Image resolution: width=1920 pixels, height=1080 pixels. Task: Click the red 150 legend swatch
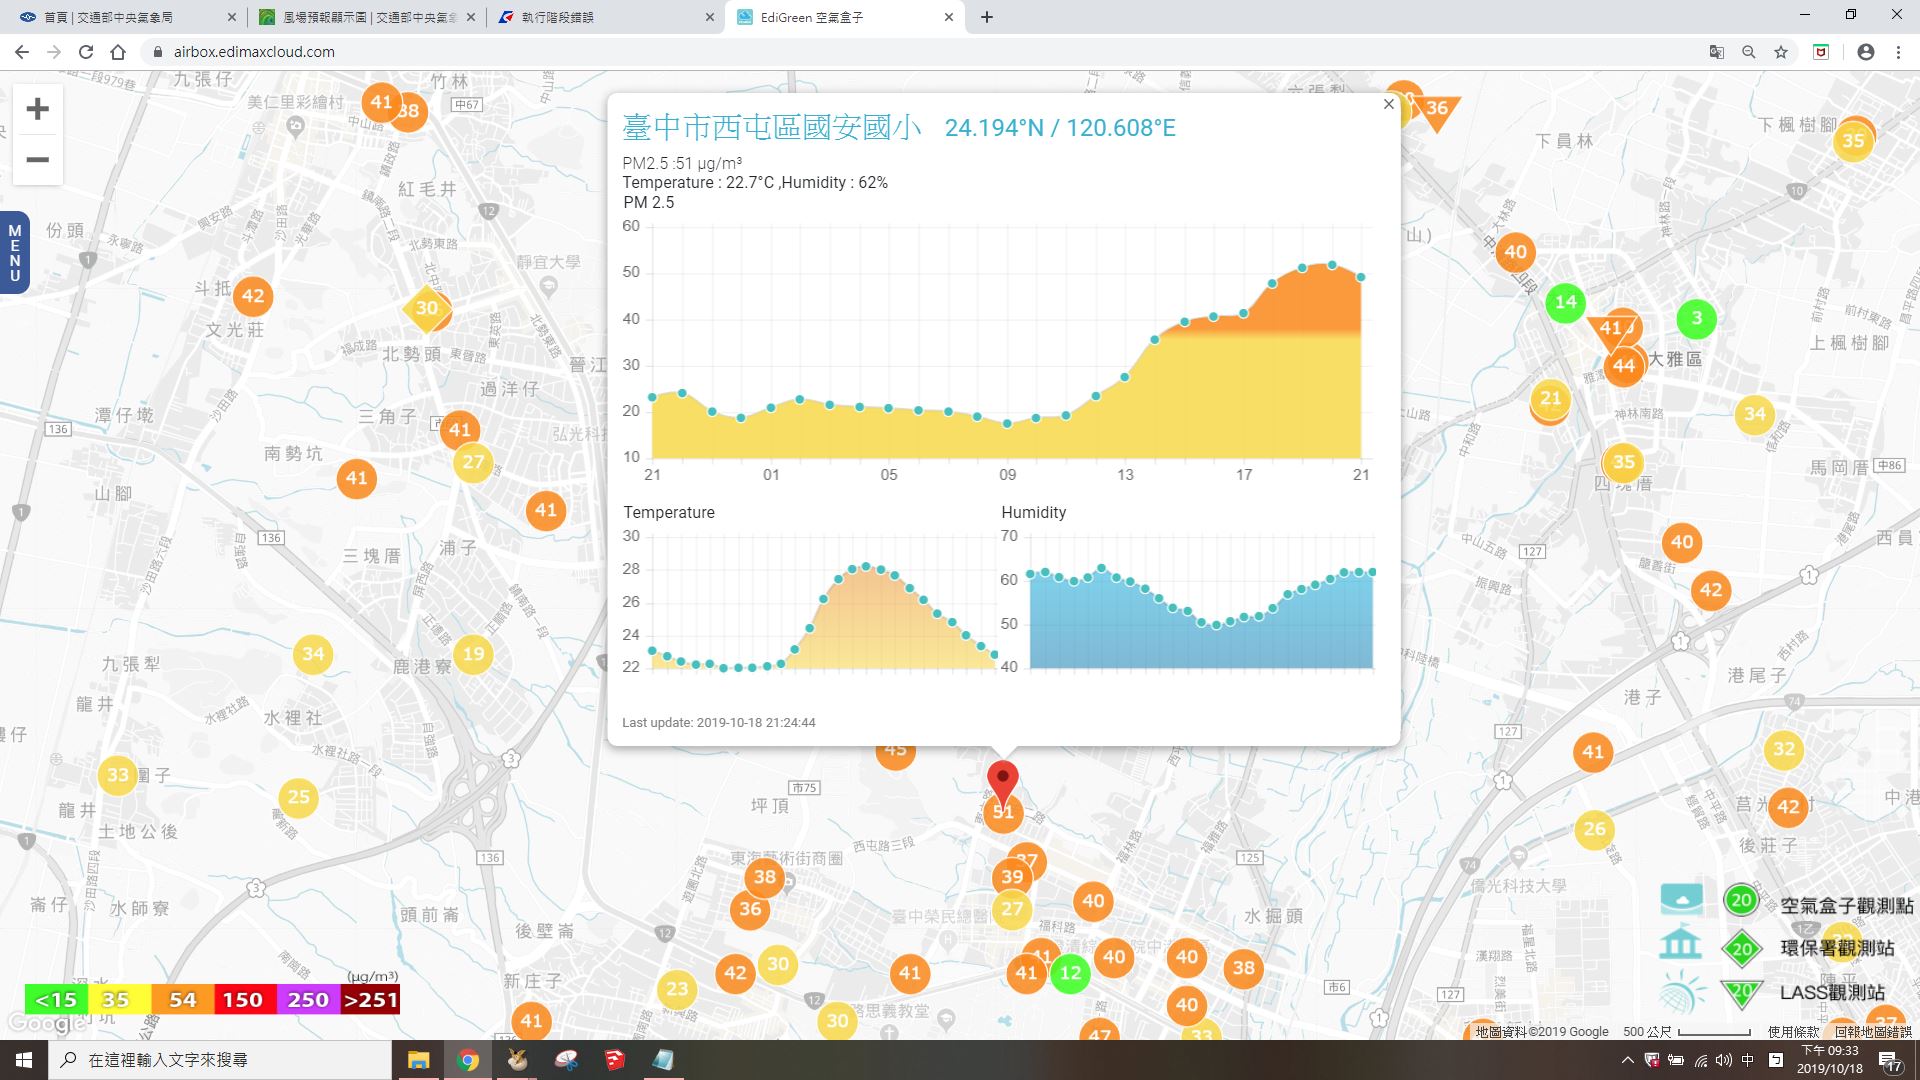243,999
